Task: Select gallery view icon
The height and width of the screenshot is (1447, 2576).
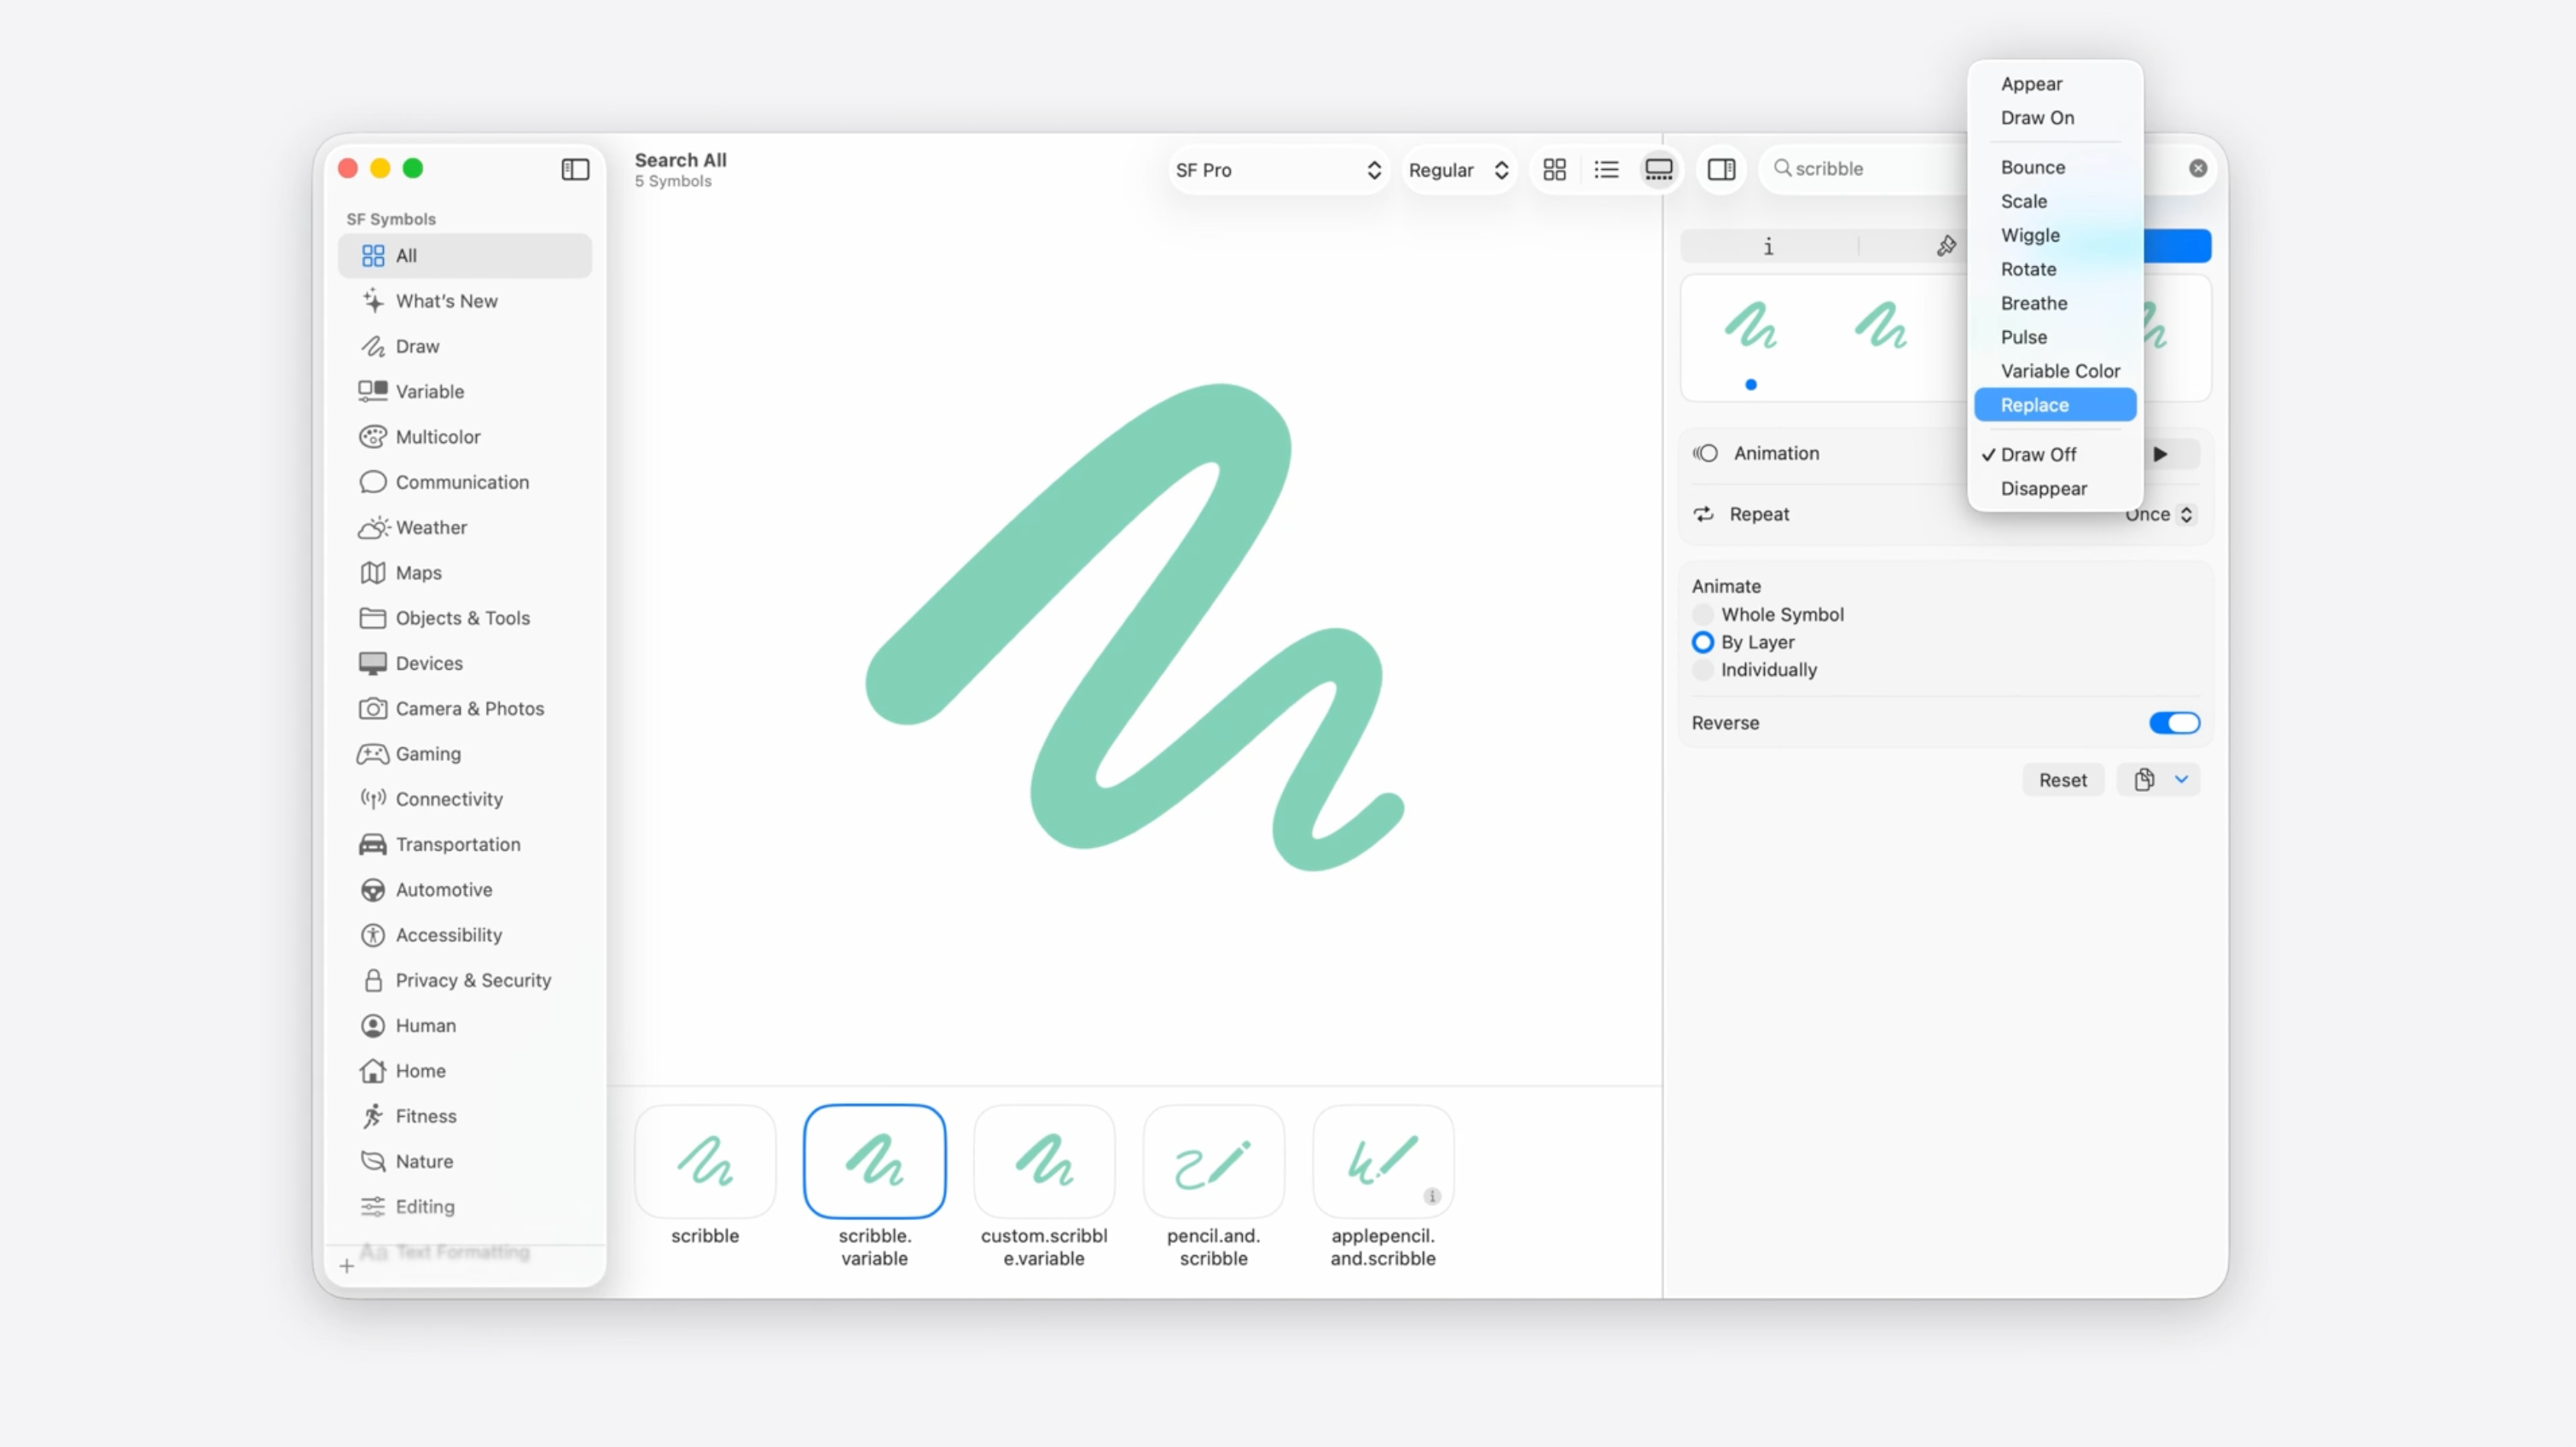Action: point(1658,169)
